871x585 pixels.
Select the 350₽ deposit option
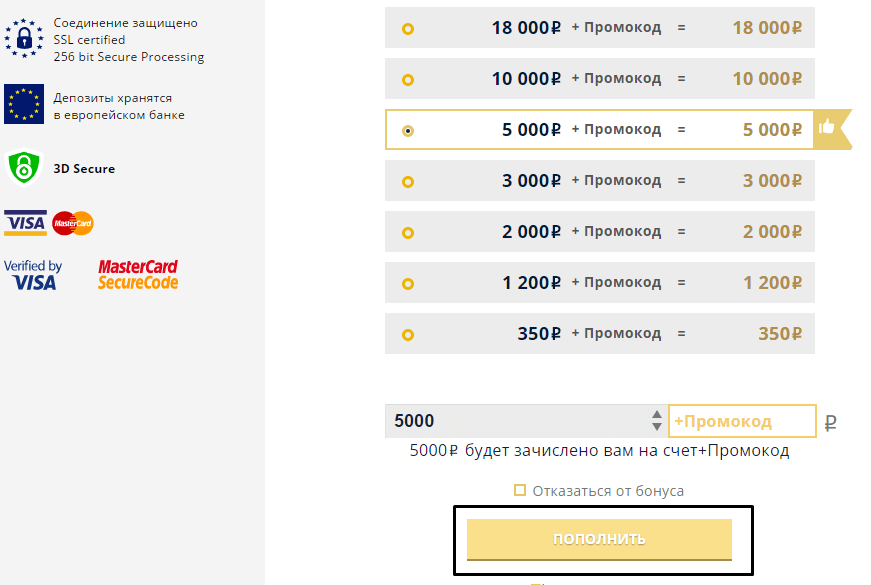point(408,333)
